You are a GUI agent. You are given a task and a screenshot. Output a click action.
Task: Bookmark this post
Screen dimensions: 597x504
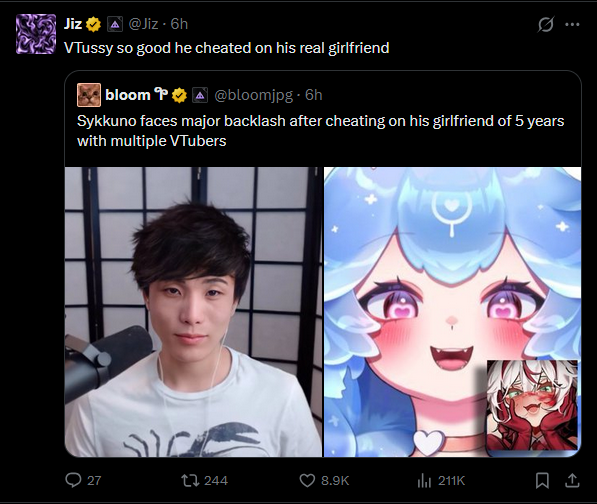tap(542, 480)
